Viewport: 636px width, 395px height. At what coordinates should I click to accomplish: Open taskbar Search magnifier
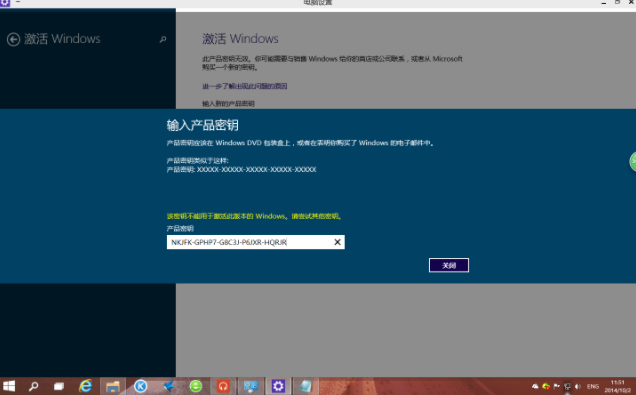coord(33,386)
